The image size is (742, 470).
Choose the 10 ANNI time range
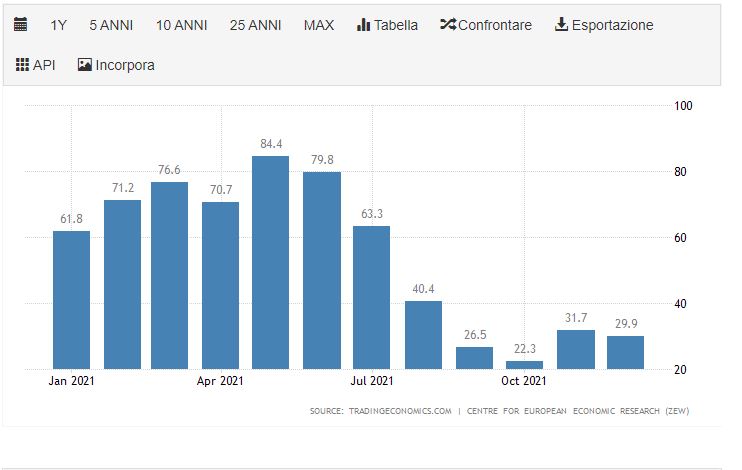tap(180, 25)
